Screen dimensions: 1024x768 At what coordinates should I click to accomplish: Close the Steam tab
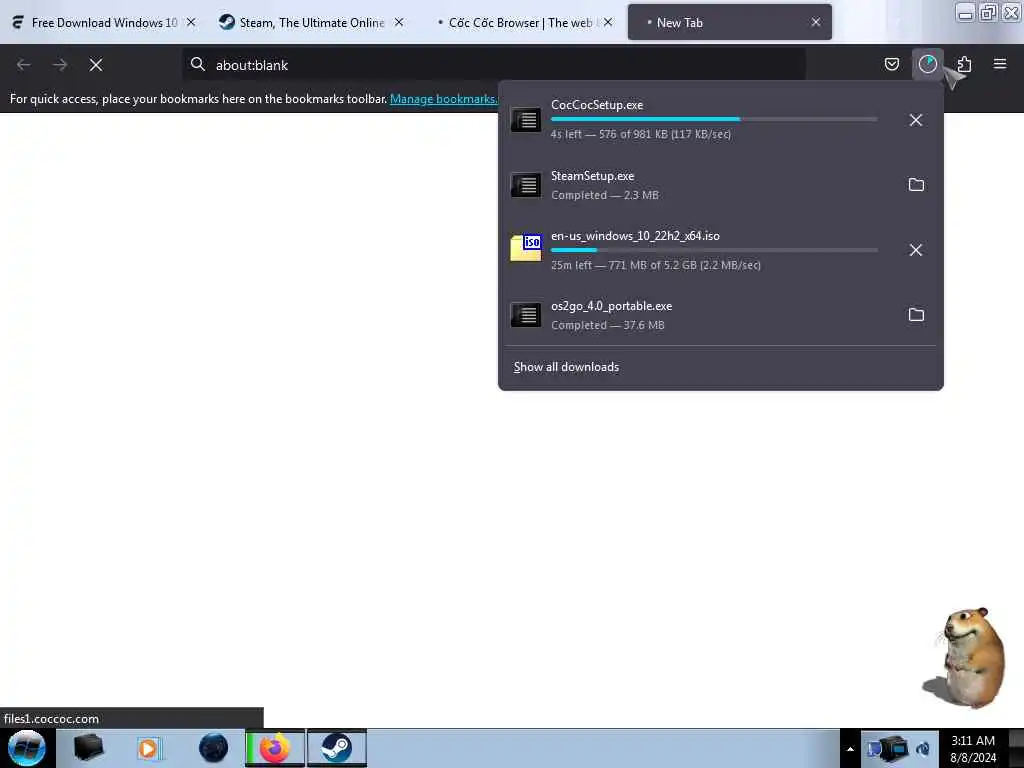tap(399, 22)
